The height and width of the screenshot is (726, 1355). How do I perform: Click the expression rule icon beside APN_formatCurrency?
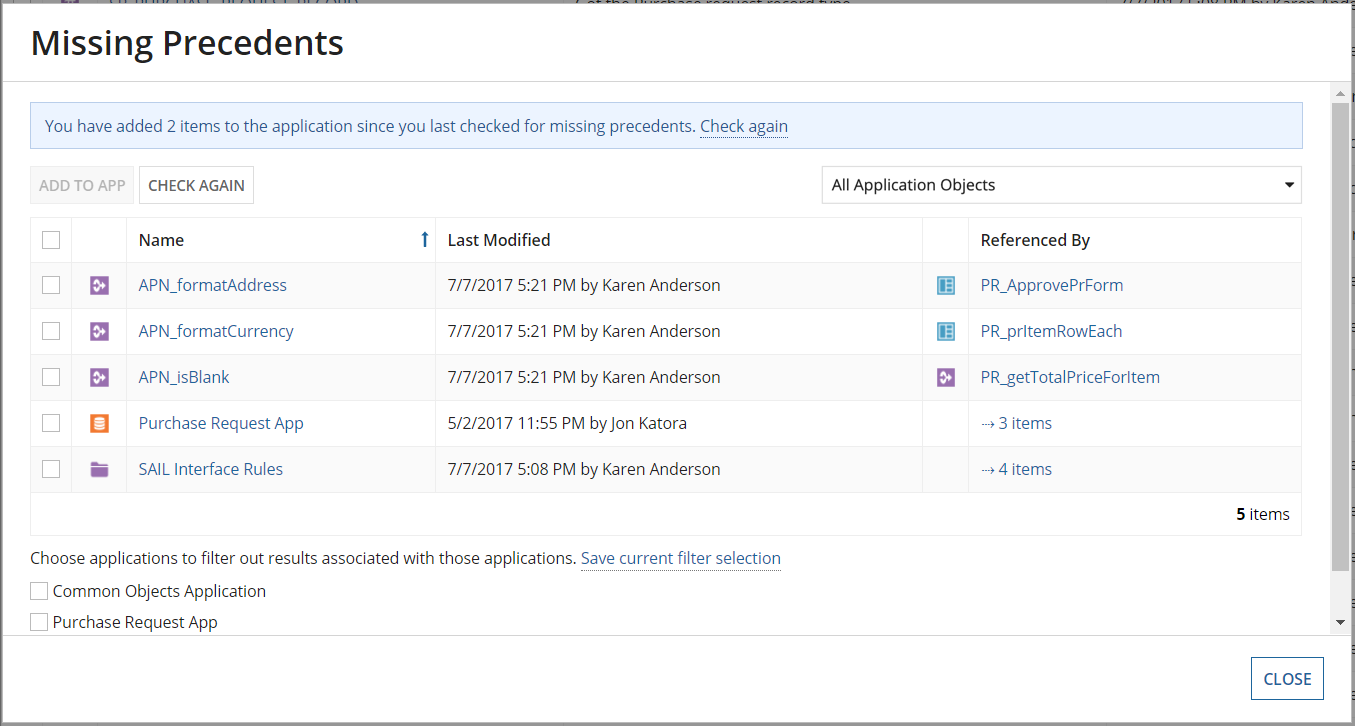[x=99, y=332]
